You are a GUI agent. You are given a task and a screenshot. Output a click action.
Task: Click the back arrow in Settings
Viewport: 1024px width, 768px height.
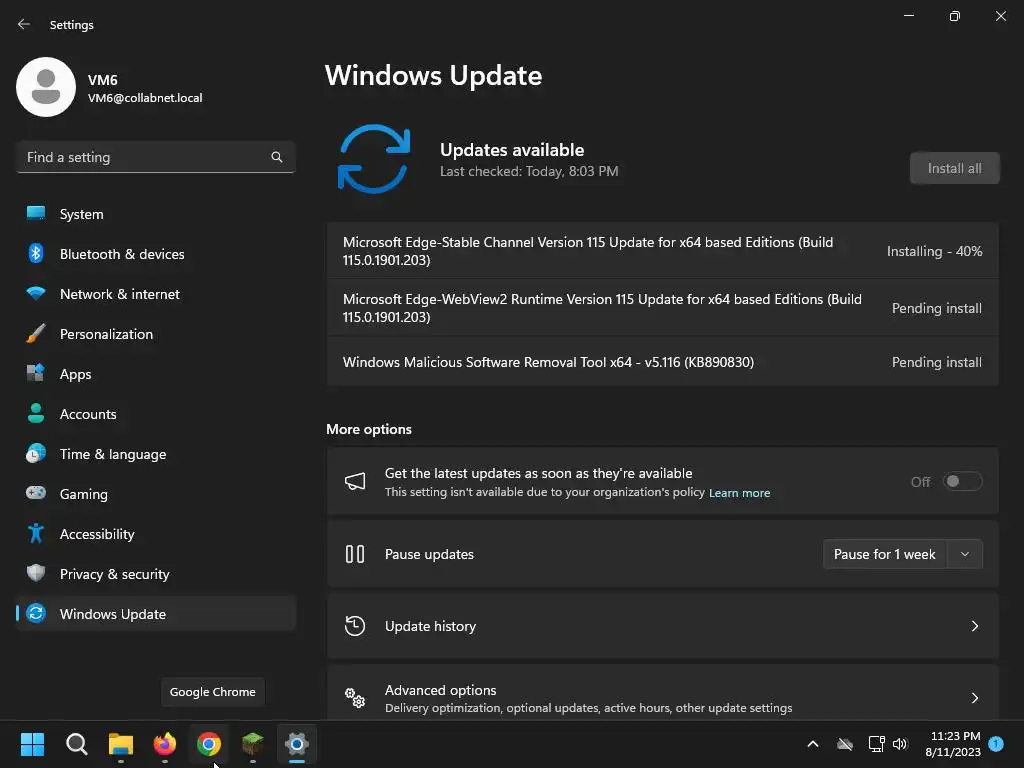tap(24, 24)
